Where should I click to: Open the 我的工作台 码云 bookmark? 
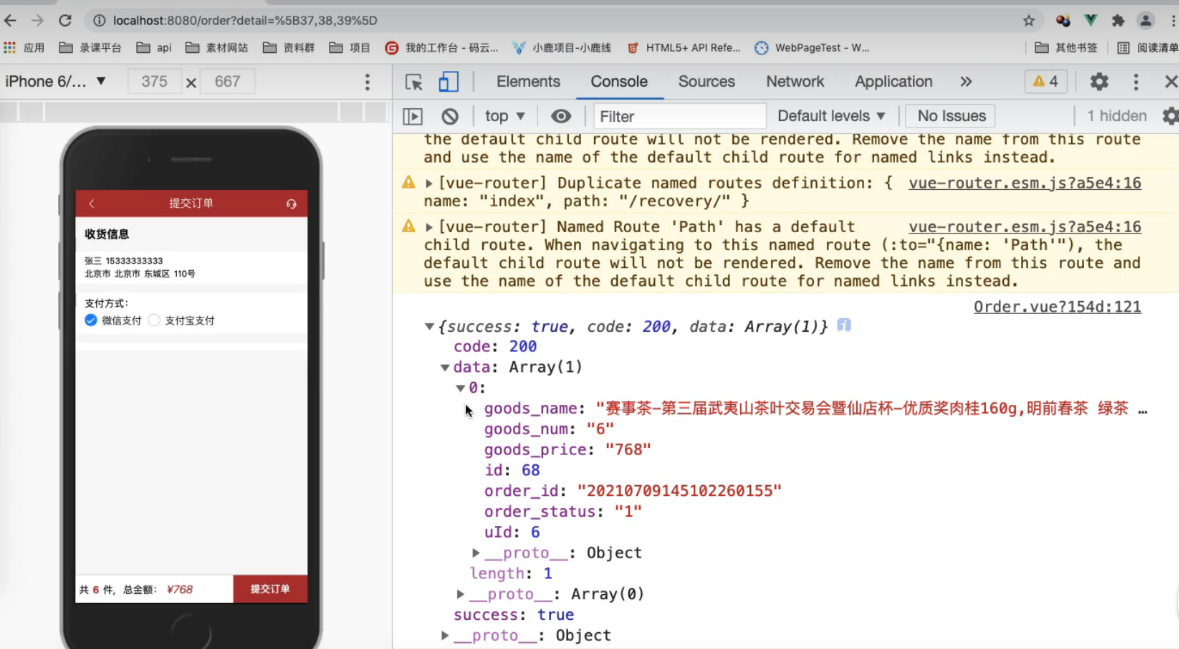click(x=441, y=47)
